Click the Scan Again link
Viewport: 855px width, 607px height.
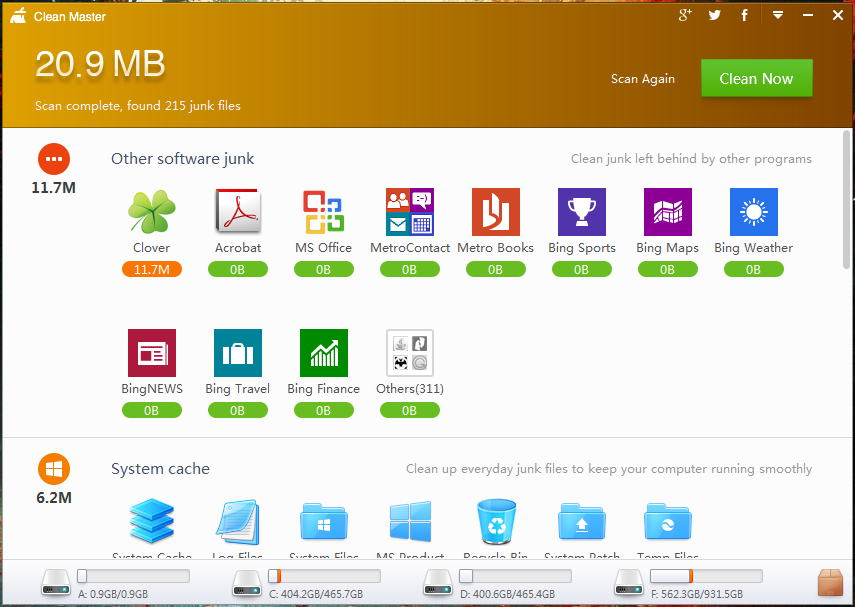[x=643, y=79]
